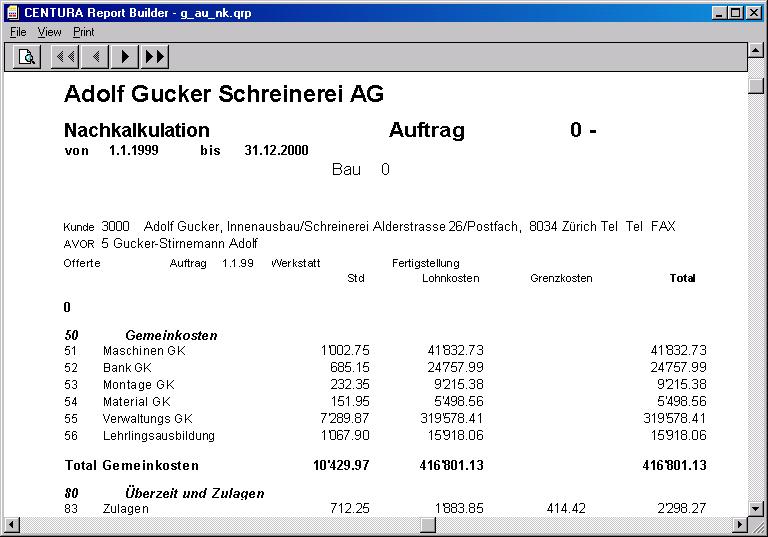The height and width of the screenshot is (537, 768).
Task: Click the 'Nachkalkulation' heading
Action: (137, 130)
